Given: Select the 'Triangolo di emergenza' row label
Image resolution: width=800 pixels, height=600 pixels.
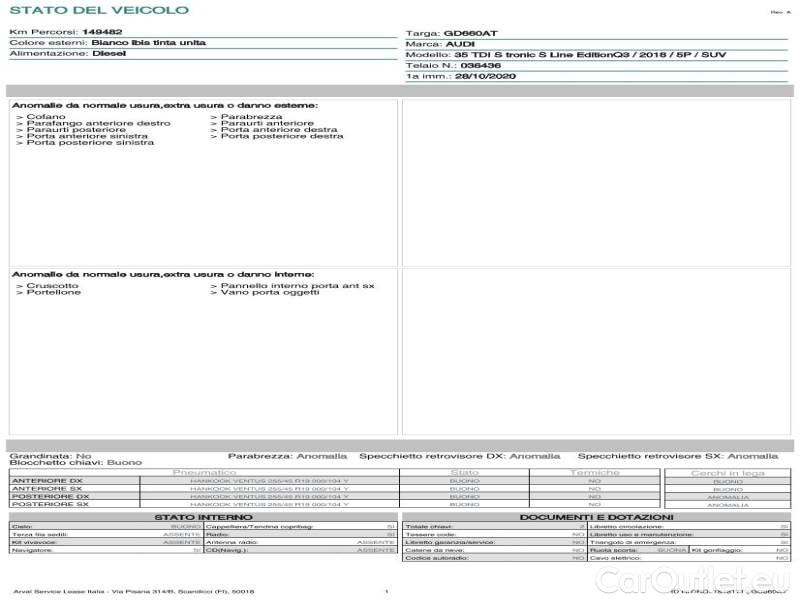Looking at the screenshot, I should (x=633, y=542).
